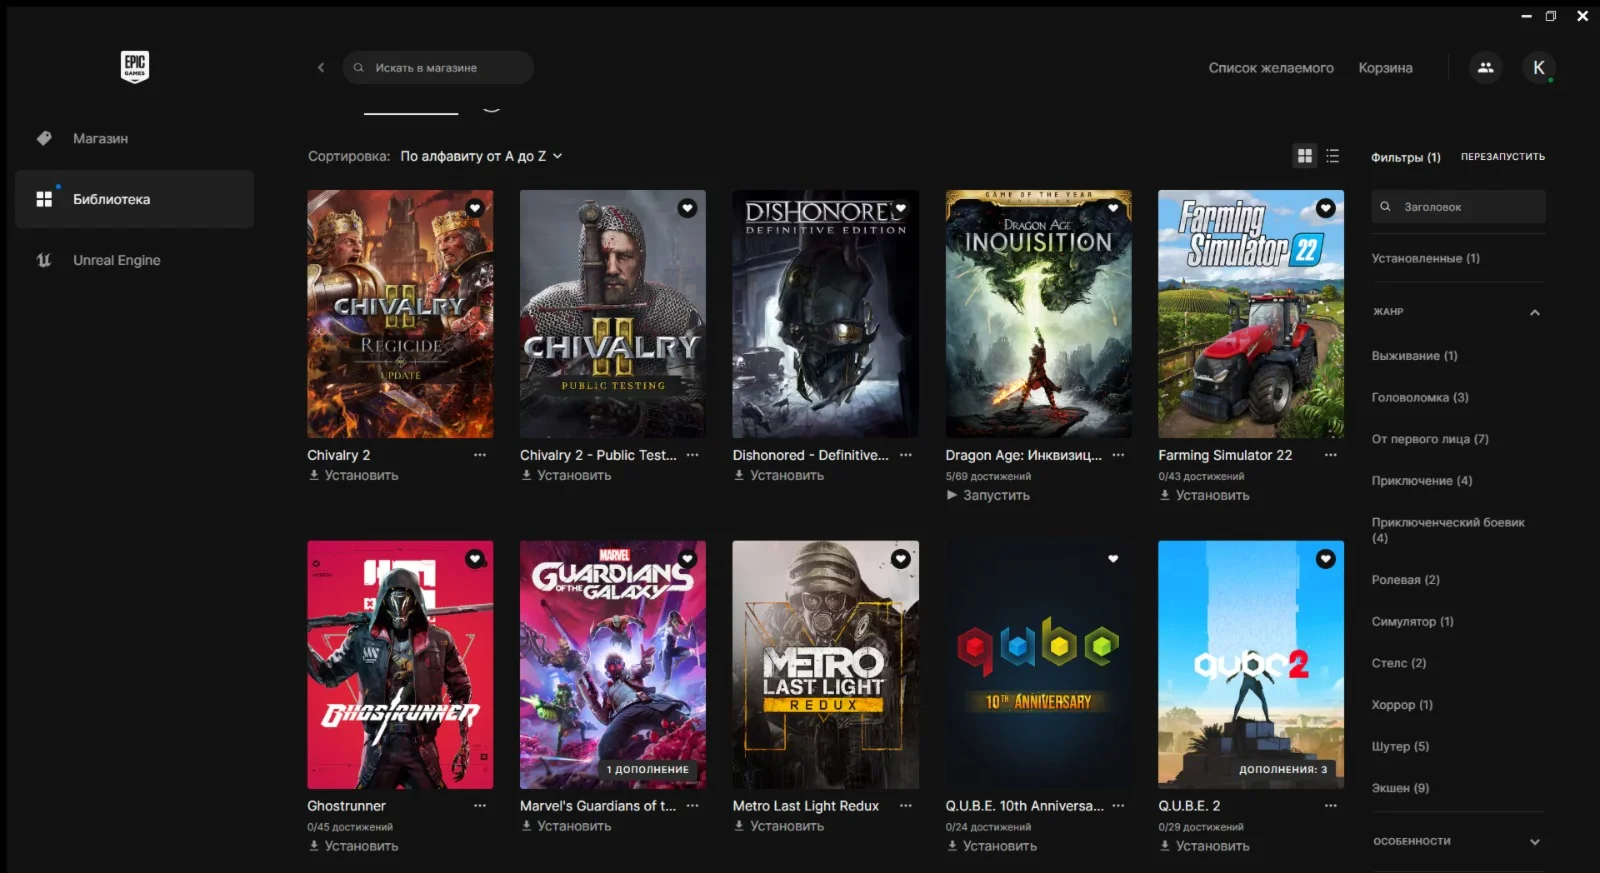1600x873 pixels.
Task: Toggle favorite heart on Metro Last Light Redux
Action: pyautogui.click(x=901, y=559)
